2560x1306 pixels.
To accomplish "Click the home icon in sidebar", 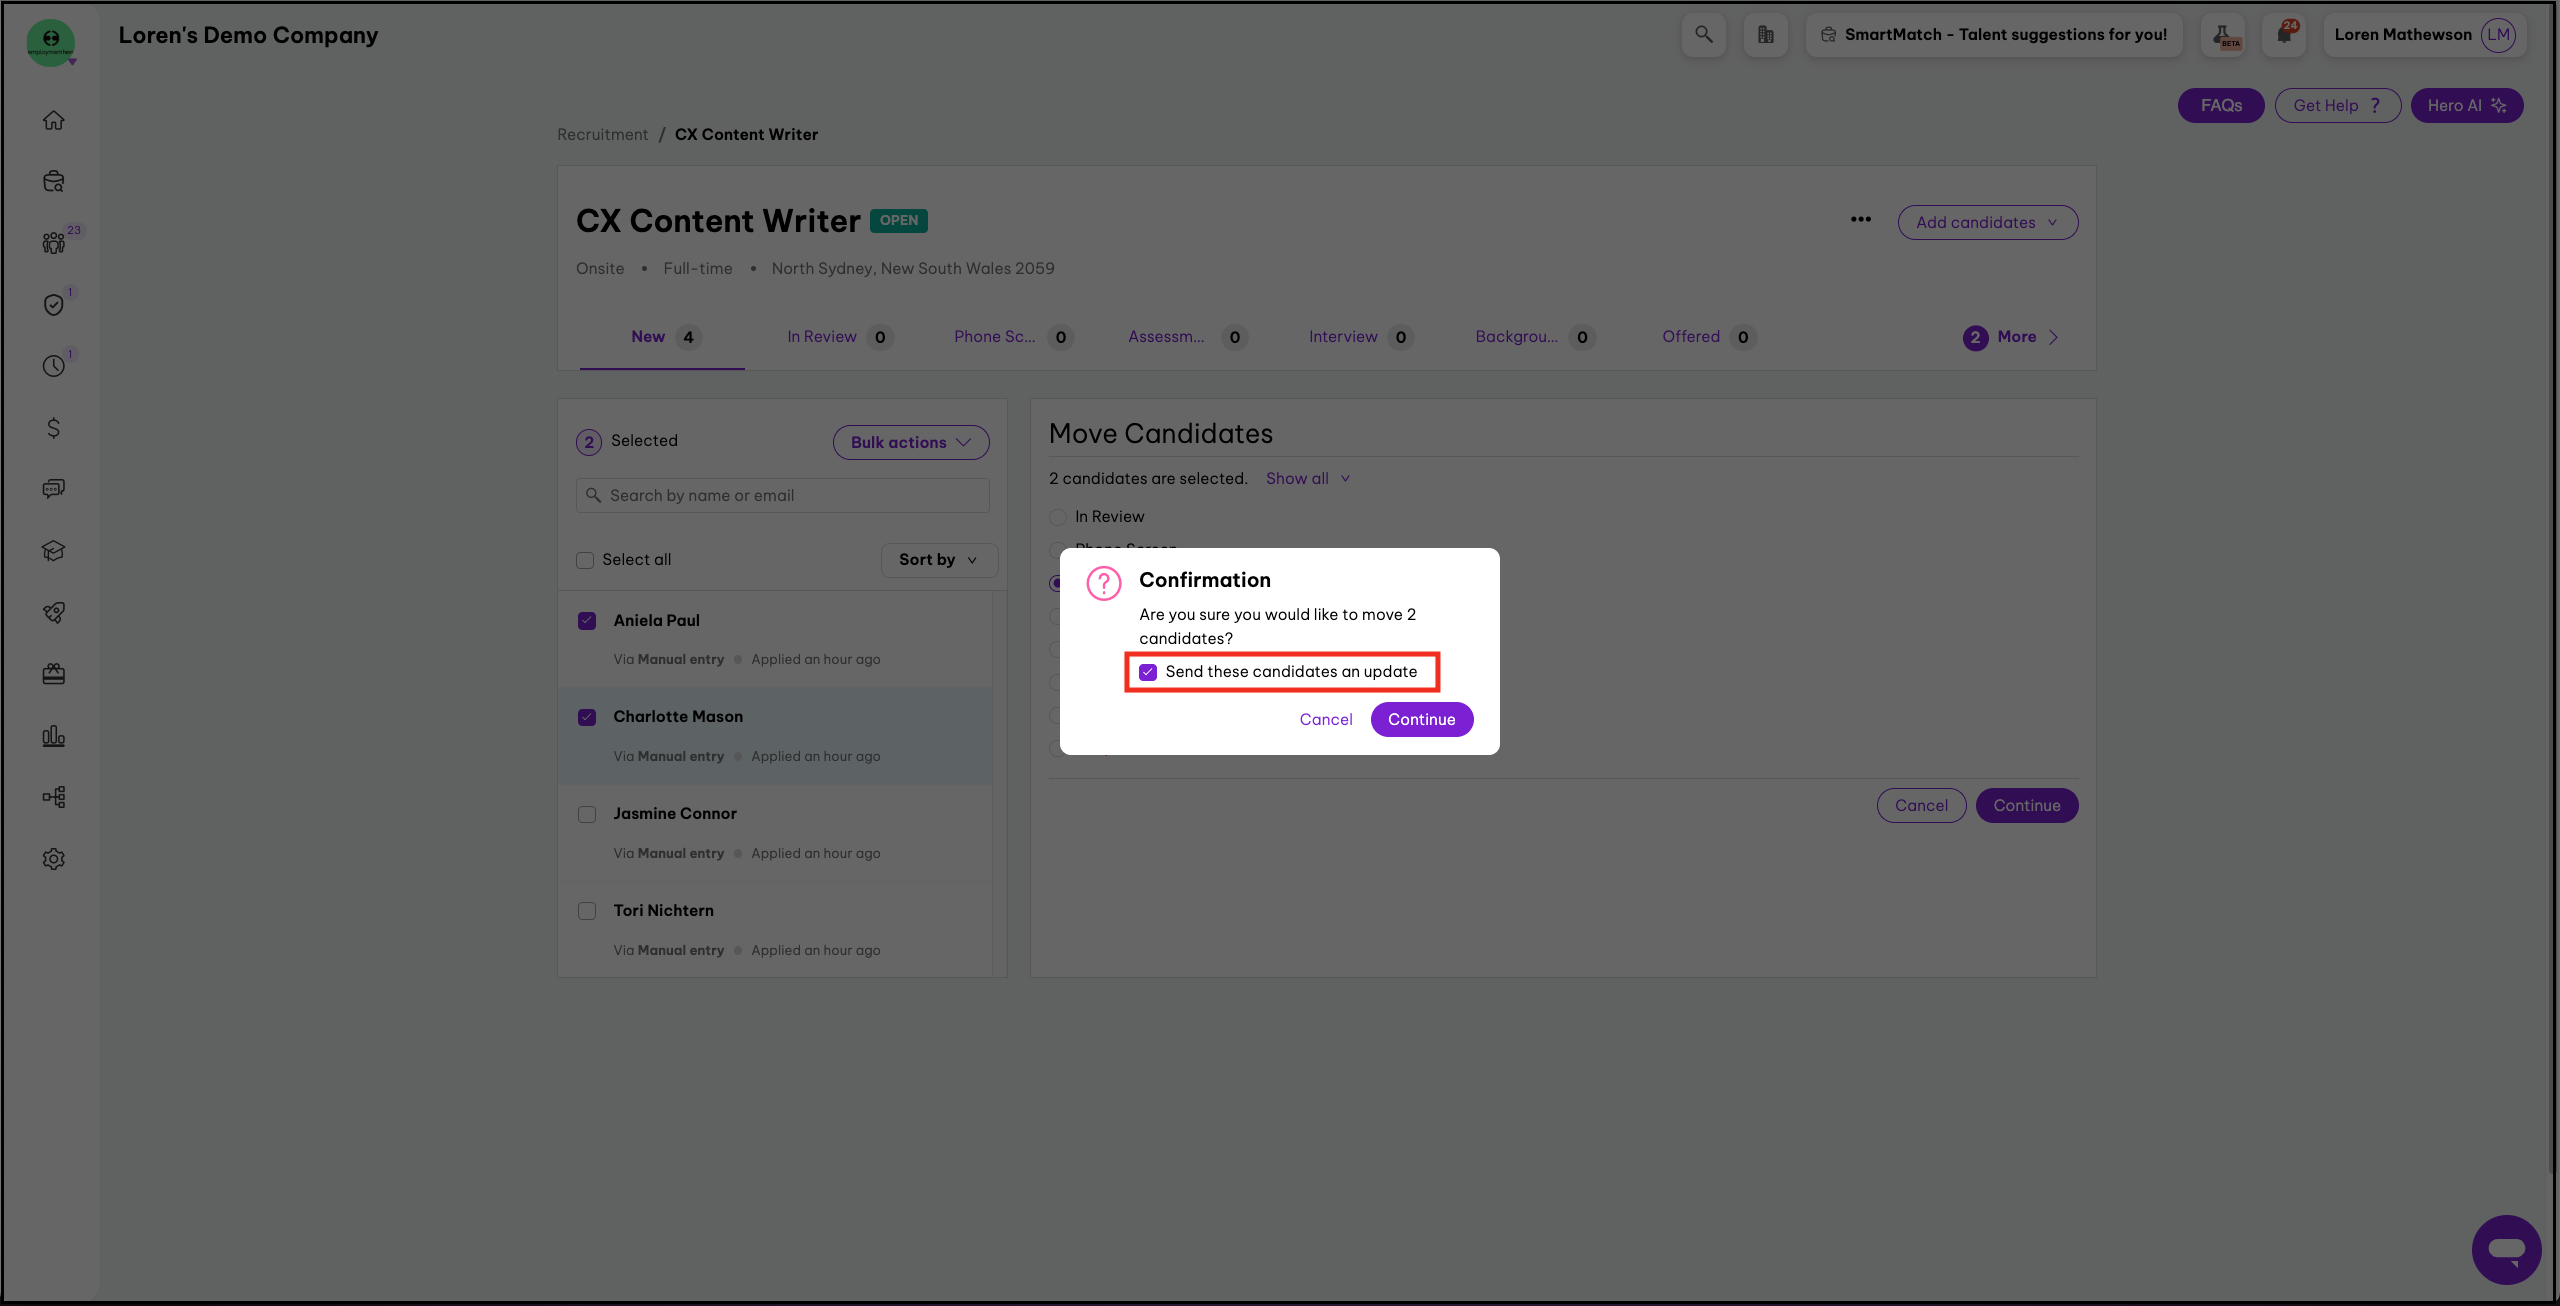I will [x=54, y=120].
